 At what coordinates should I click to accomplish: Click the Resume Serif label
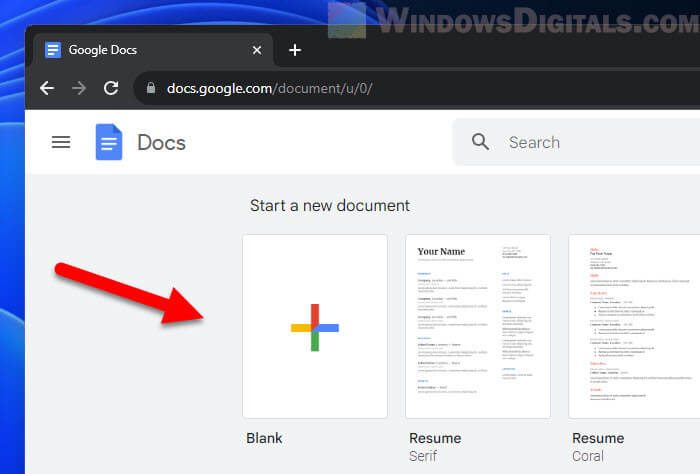[x=435, y=447]
